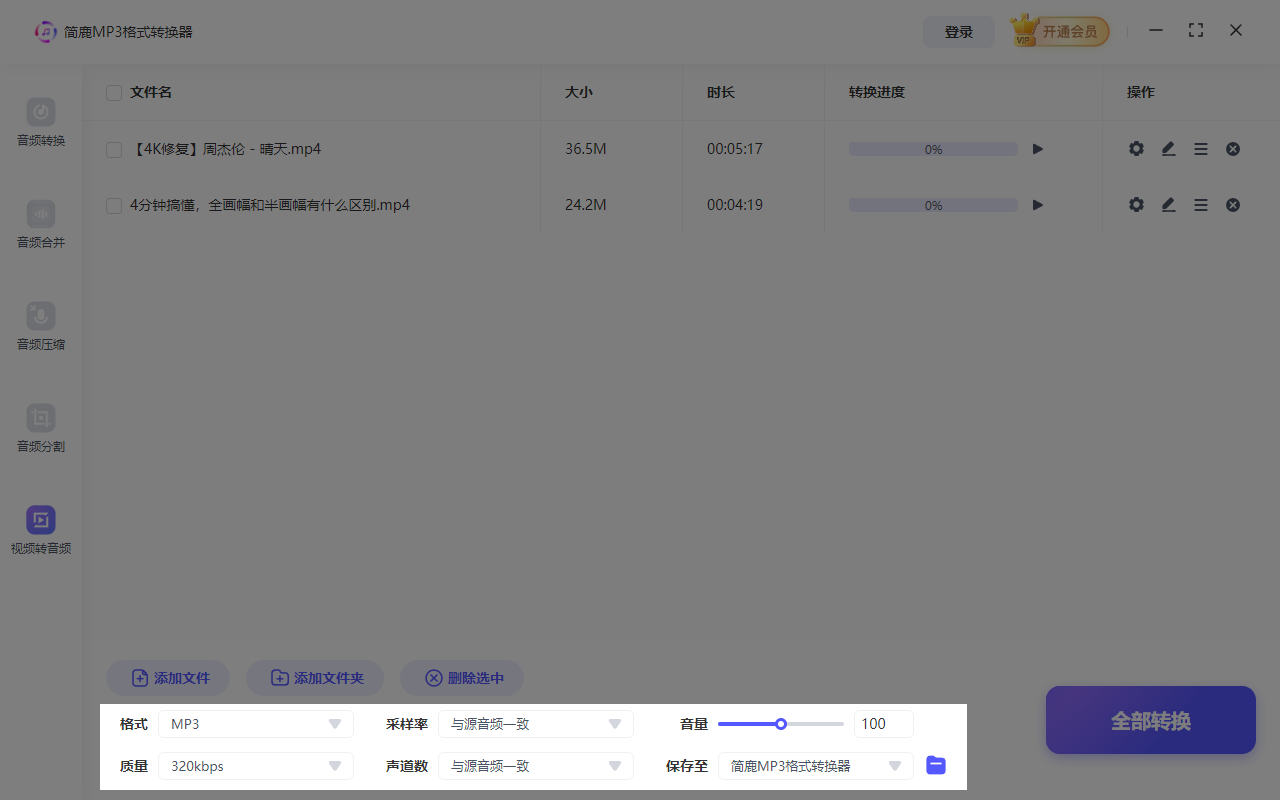Select the 视频转音频 sidebar tool

(40, 530)
